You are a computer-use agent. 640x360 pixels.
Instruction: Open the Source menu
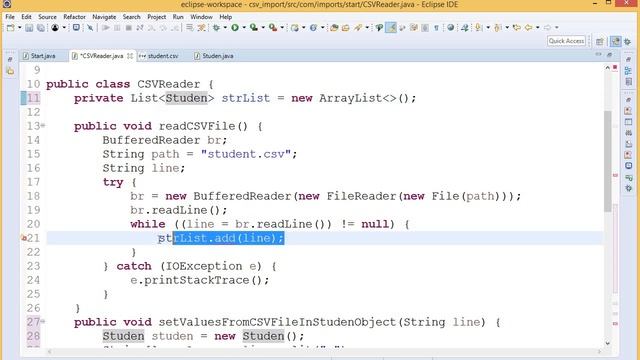point(47,17)
